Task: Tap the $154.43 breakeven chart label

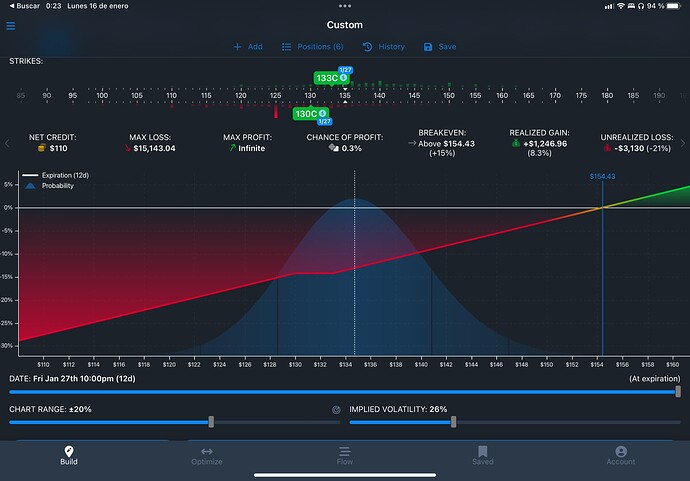Action: pyautogui.click(x=602, y=176)
